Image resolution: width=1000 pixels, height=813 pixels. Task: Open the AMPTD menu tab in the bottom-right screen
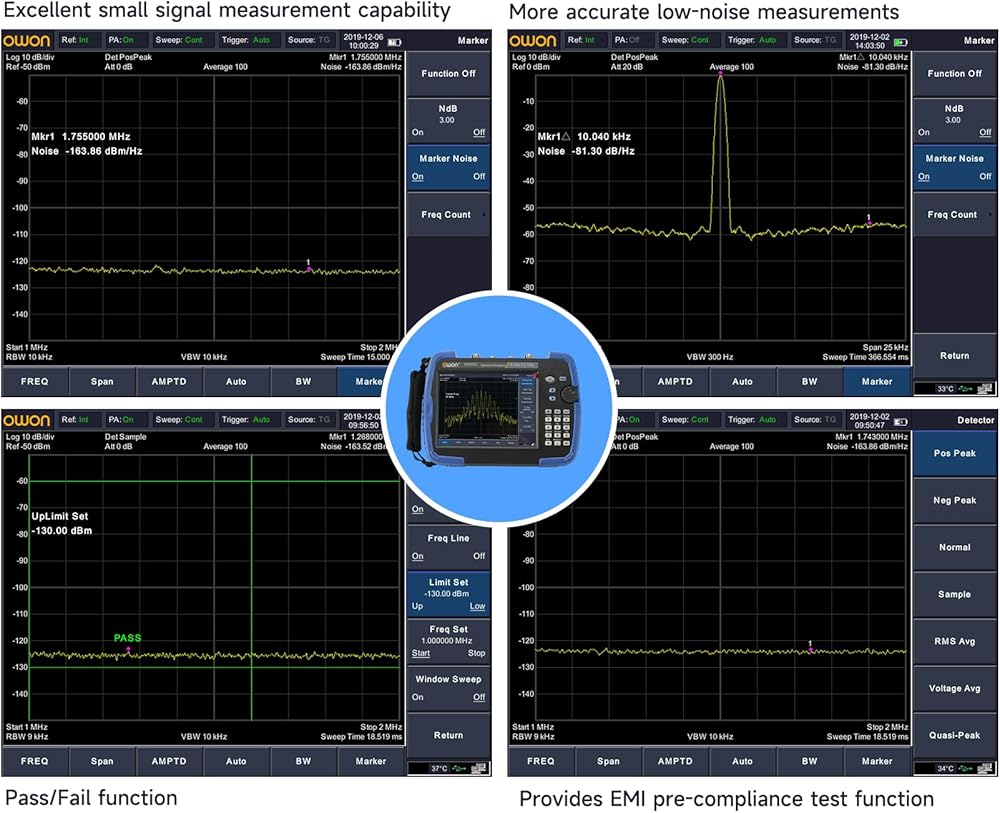pos(675,761)
